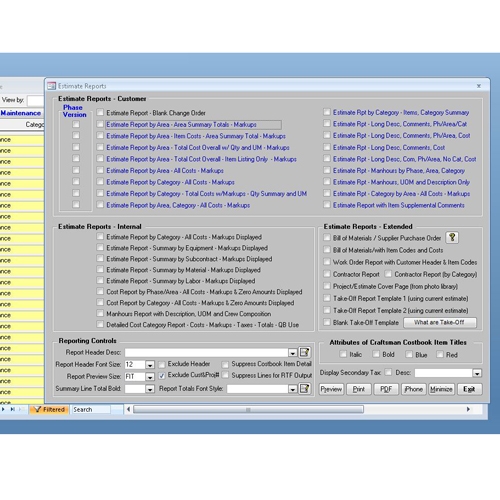The height and width of the screenshot is (500, 500).
Task: Check Detailed Cost Category Report for QB Use
Action: [x=100, y=324]
